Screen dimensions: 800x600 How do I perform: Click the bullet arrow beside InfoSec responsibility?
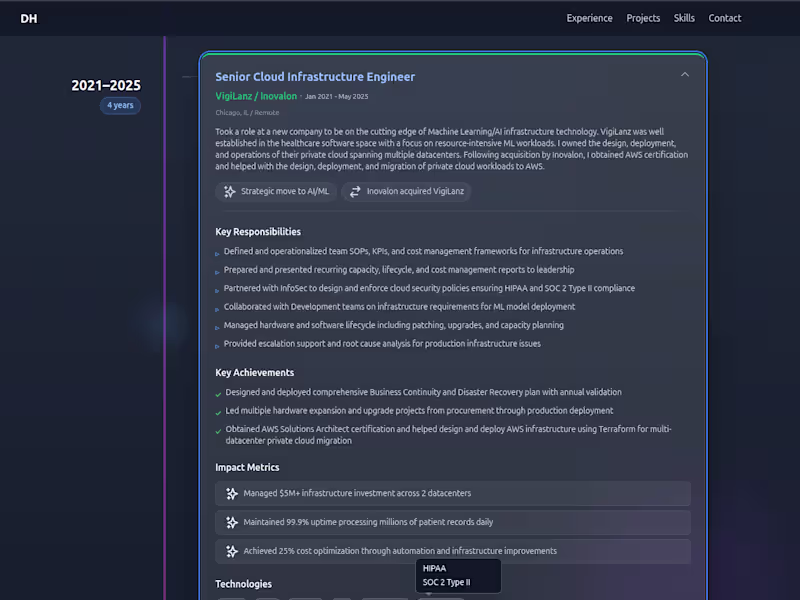[217, 290]
